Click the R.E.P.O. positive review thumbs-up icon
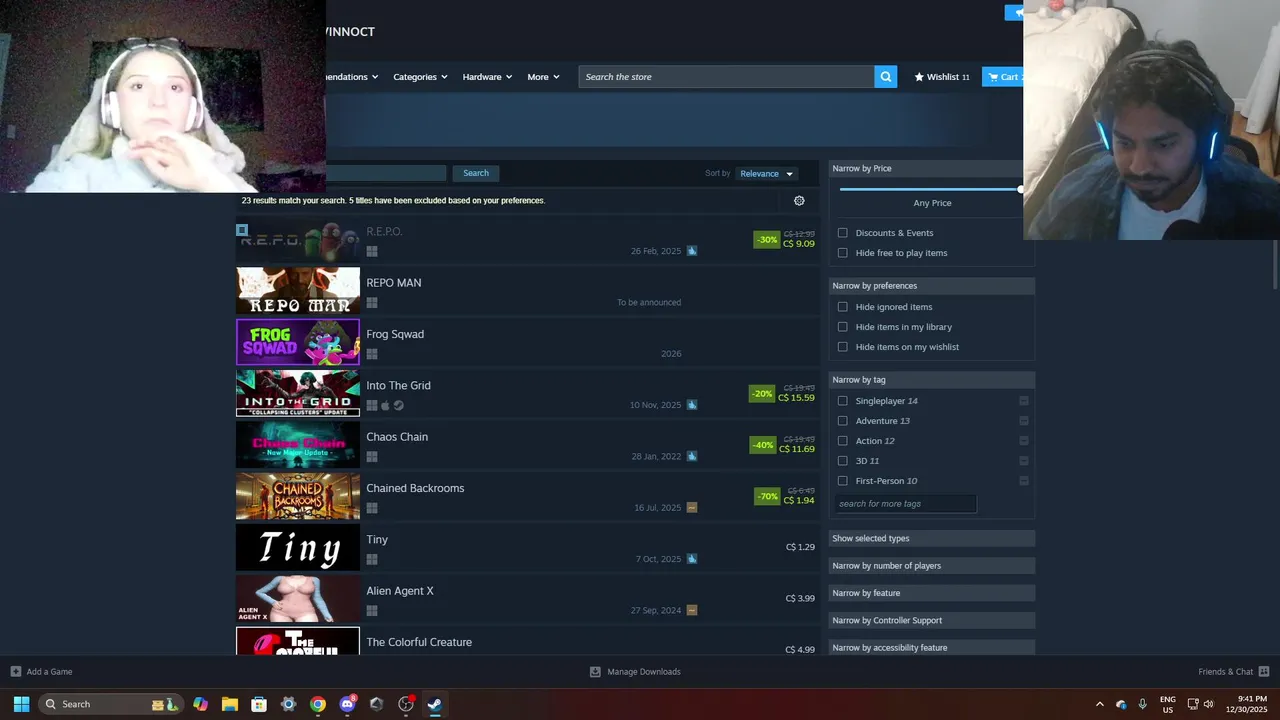Viewport: 1280px width, 720px height. pyautogui.click(x=692, y=251)
